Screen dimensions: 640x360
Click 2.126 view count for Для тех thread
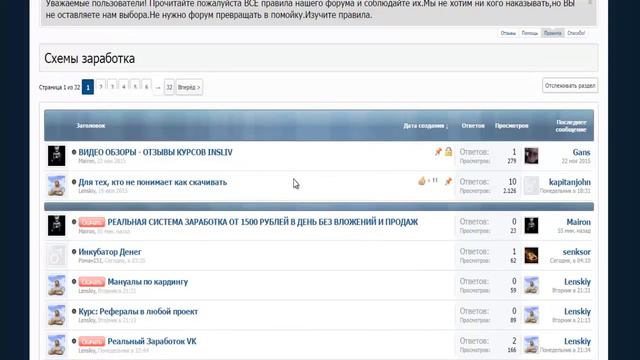pyautogui.click(x=509, y=191)
